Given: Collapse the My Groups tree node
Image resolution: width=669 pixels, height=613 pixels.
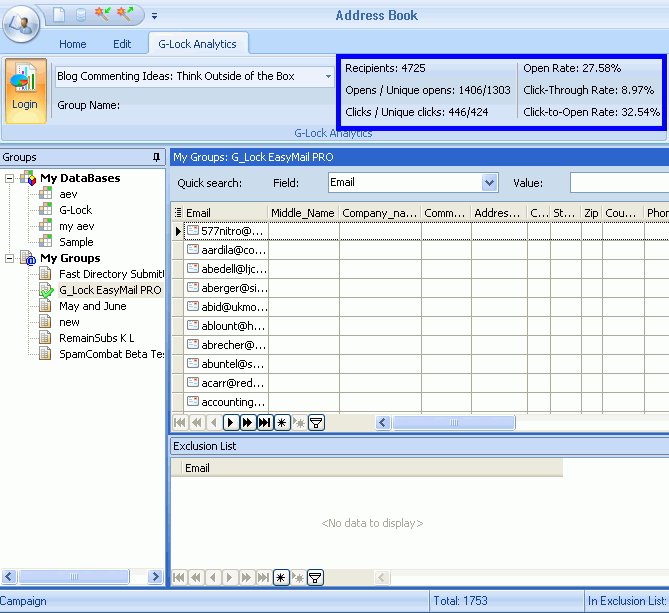Looking at the screenshot, I should (x=9, y=259).
